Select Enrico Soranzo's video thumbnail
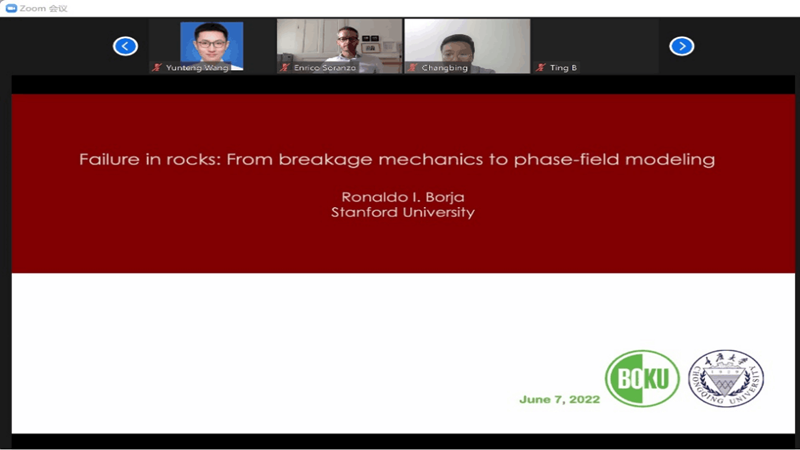The height and width of the screenshot is (450, 800). pyautogui.click(x=339, y=46)
